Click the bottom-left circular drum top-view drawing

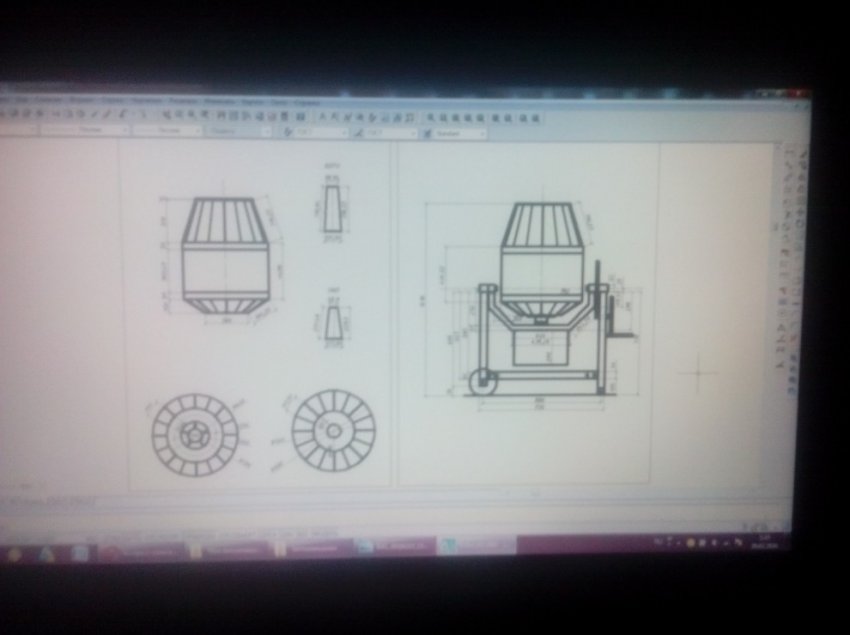point(195,435)
